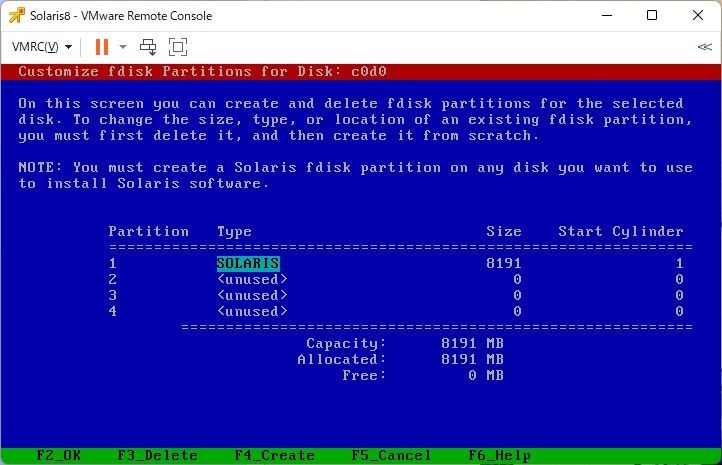
Task: Click the Start Cylinder column header
Action: point(621,231)
